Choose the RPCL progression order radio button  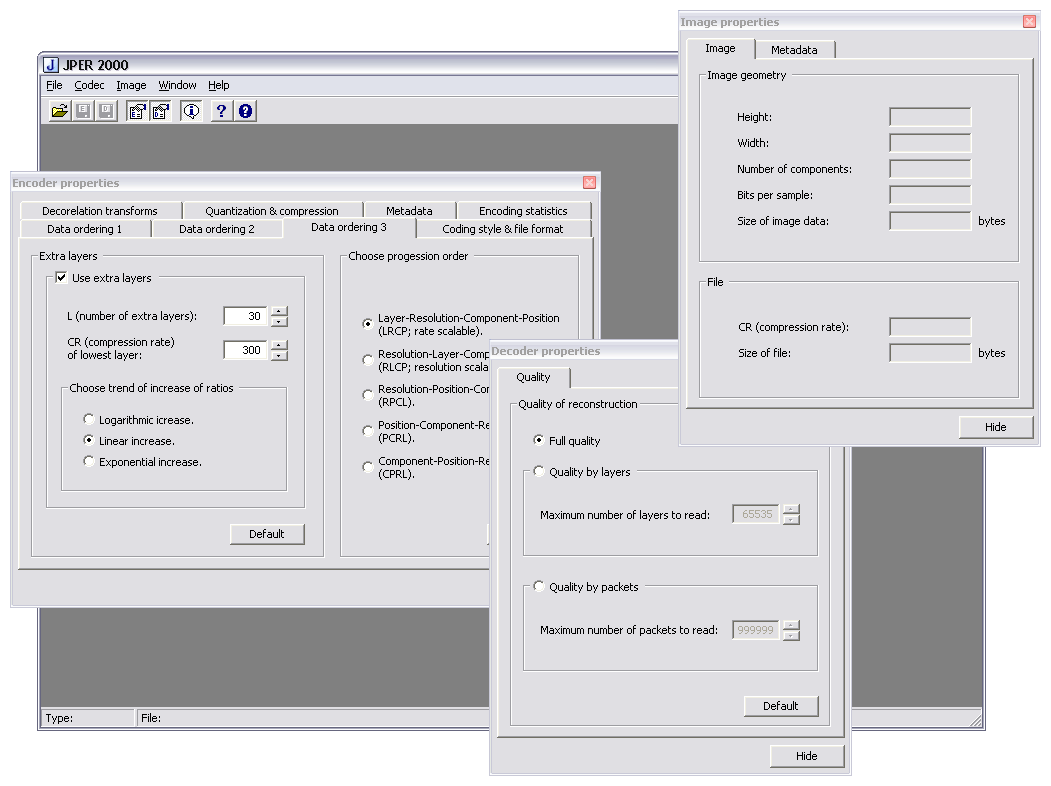[x=367, y=395]
